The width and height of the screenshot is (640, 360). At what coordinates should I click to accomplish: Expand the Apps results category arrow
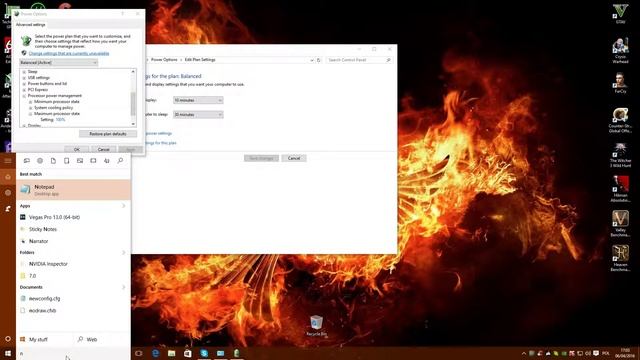pyautogui.click(x=124, y=206)
